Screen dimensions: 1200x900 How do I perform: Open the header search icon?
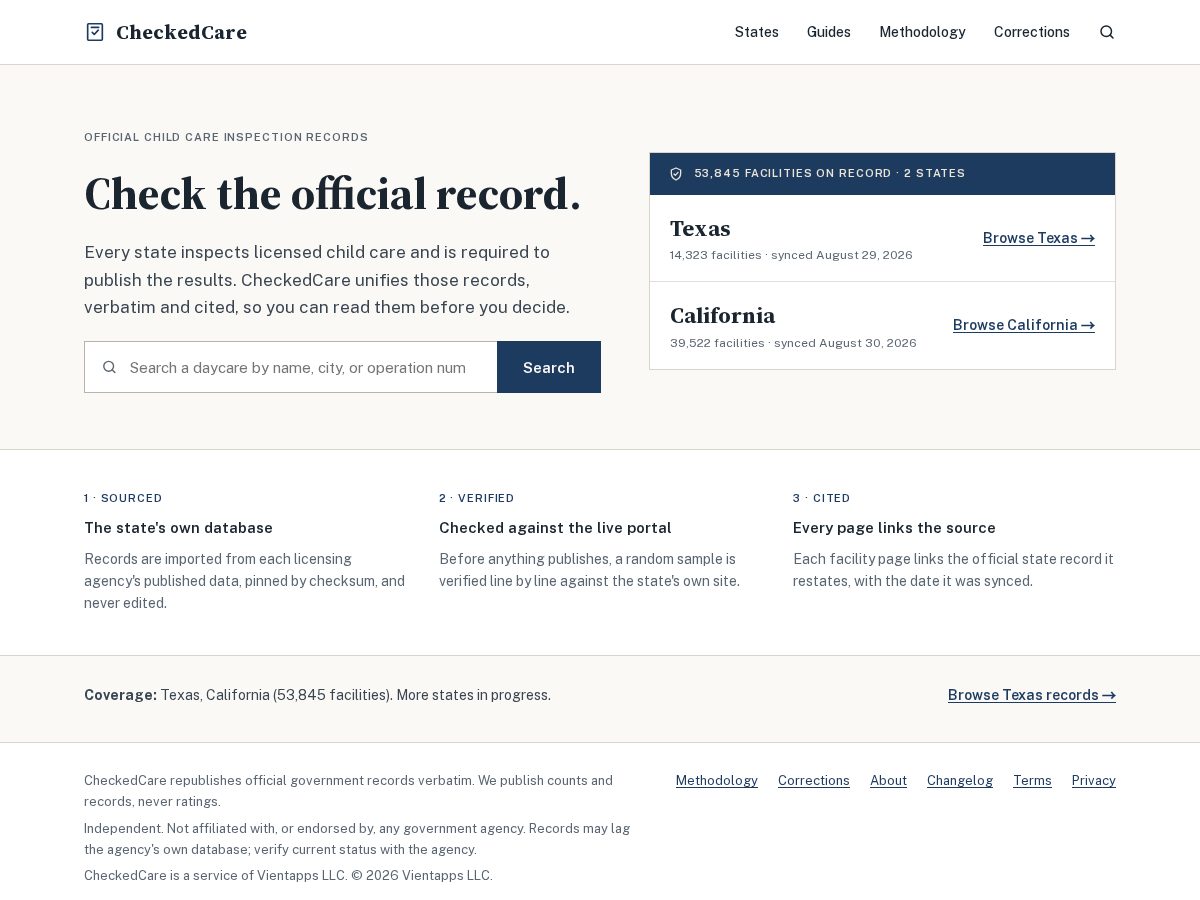pyautogui.click(x=1107, y=32)
